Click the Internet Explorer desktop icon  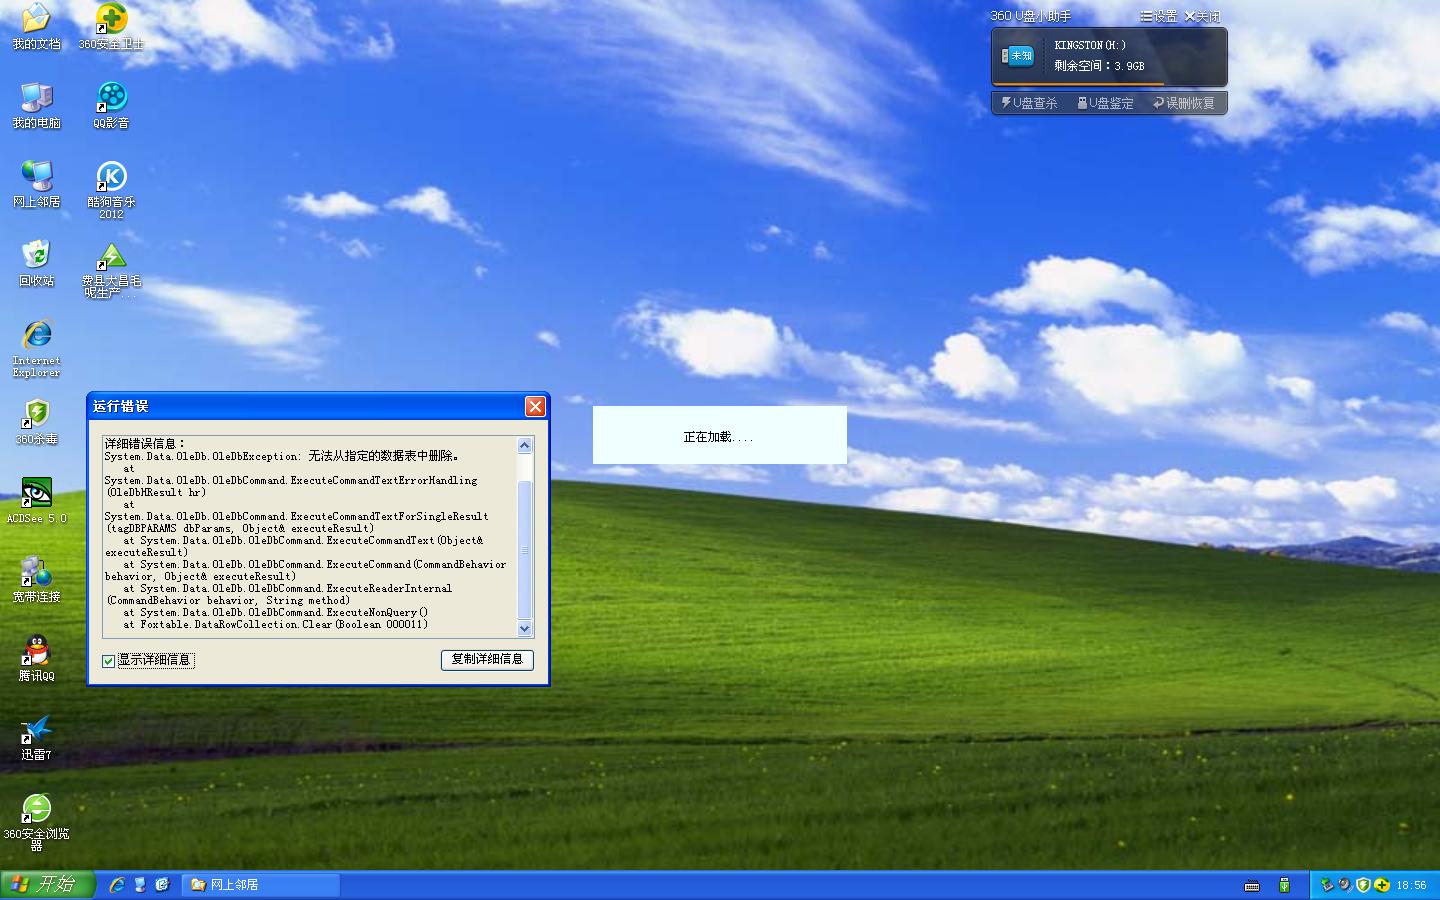[36, 335]
